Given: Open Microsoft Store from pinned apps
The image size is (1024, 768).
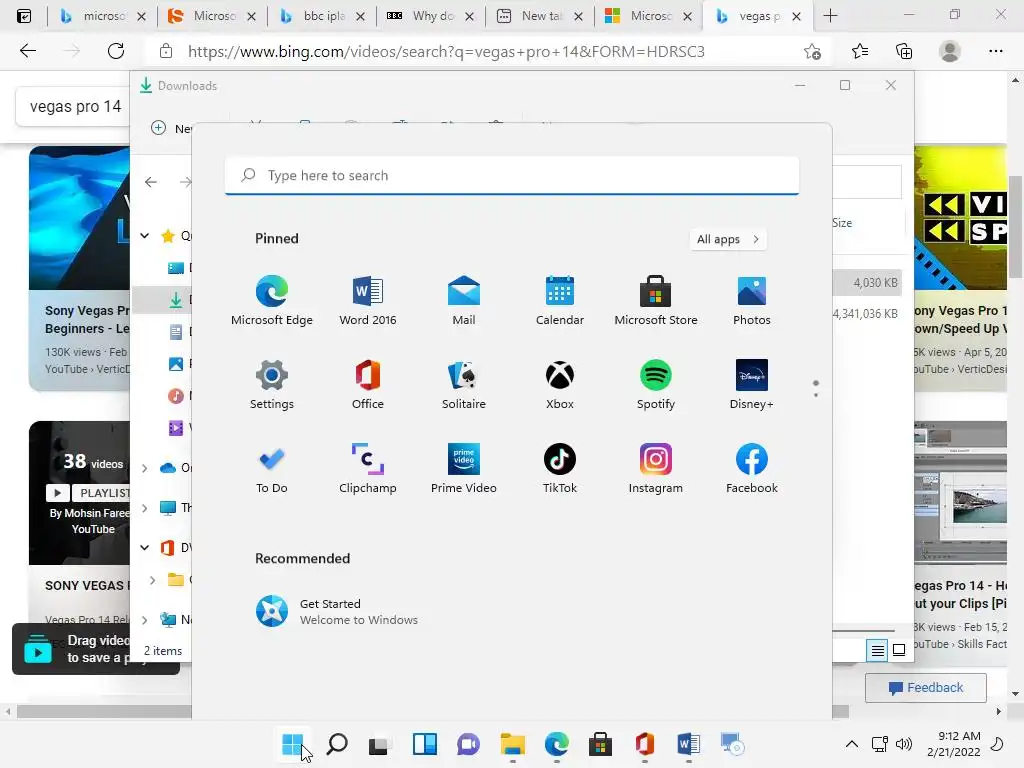Looking at the screenshot, I should point(656,301).
